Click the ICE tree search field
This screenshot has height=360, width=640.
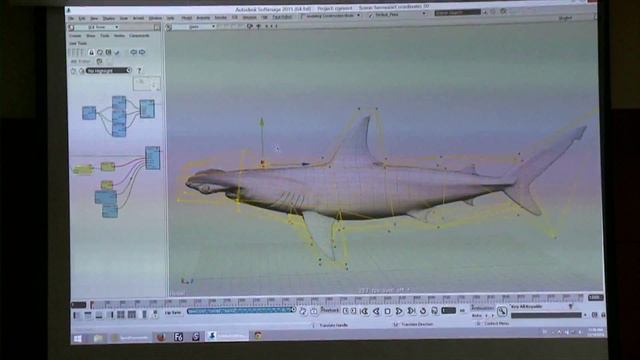pos(108,71)
